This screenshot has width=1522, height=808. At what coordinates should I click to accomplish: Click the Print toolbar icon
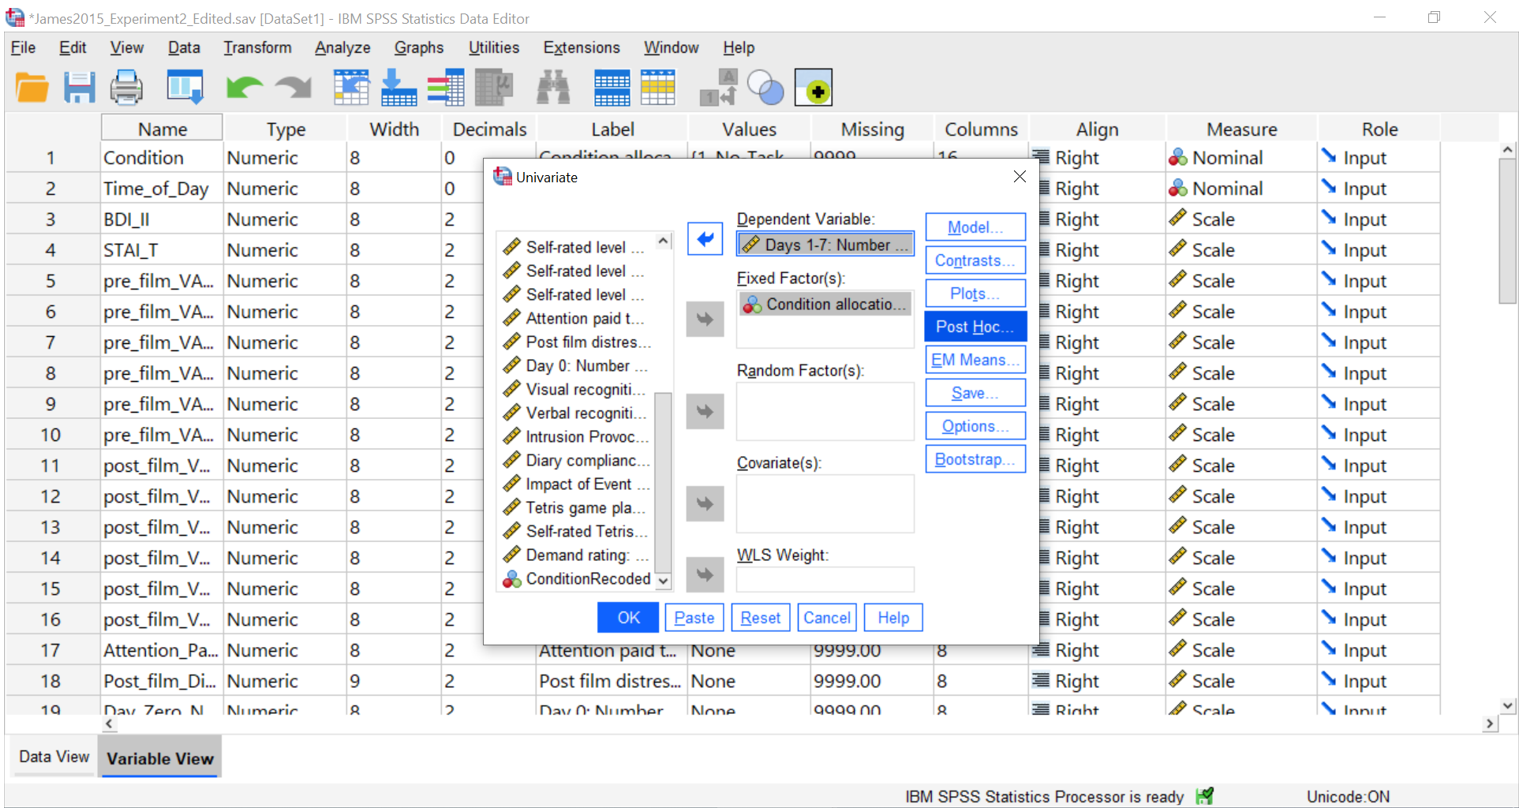click(126, 88)
